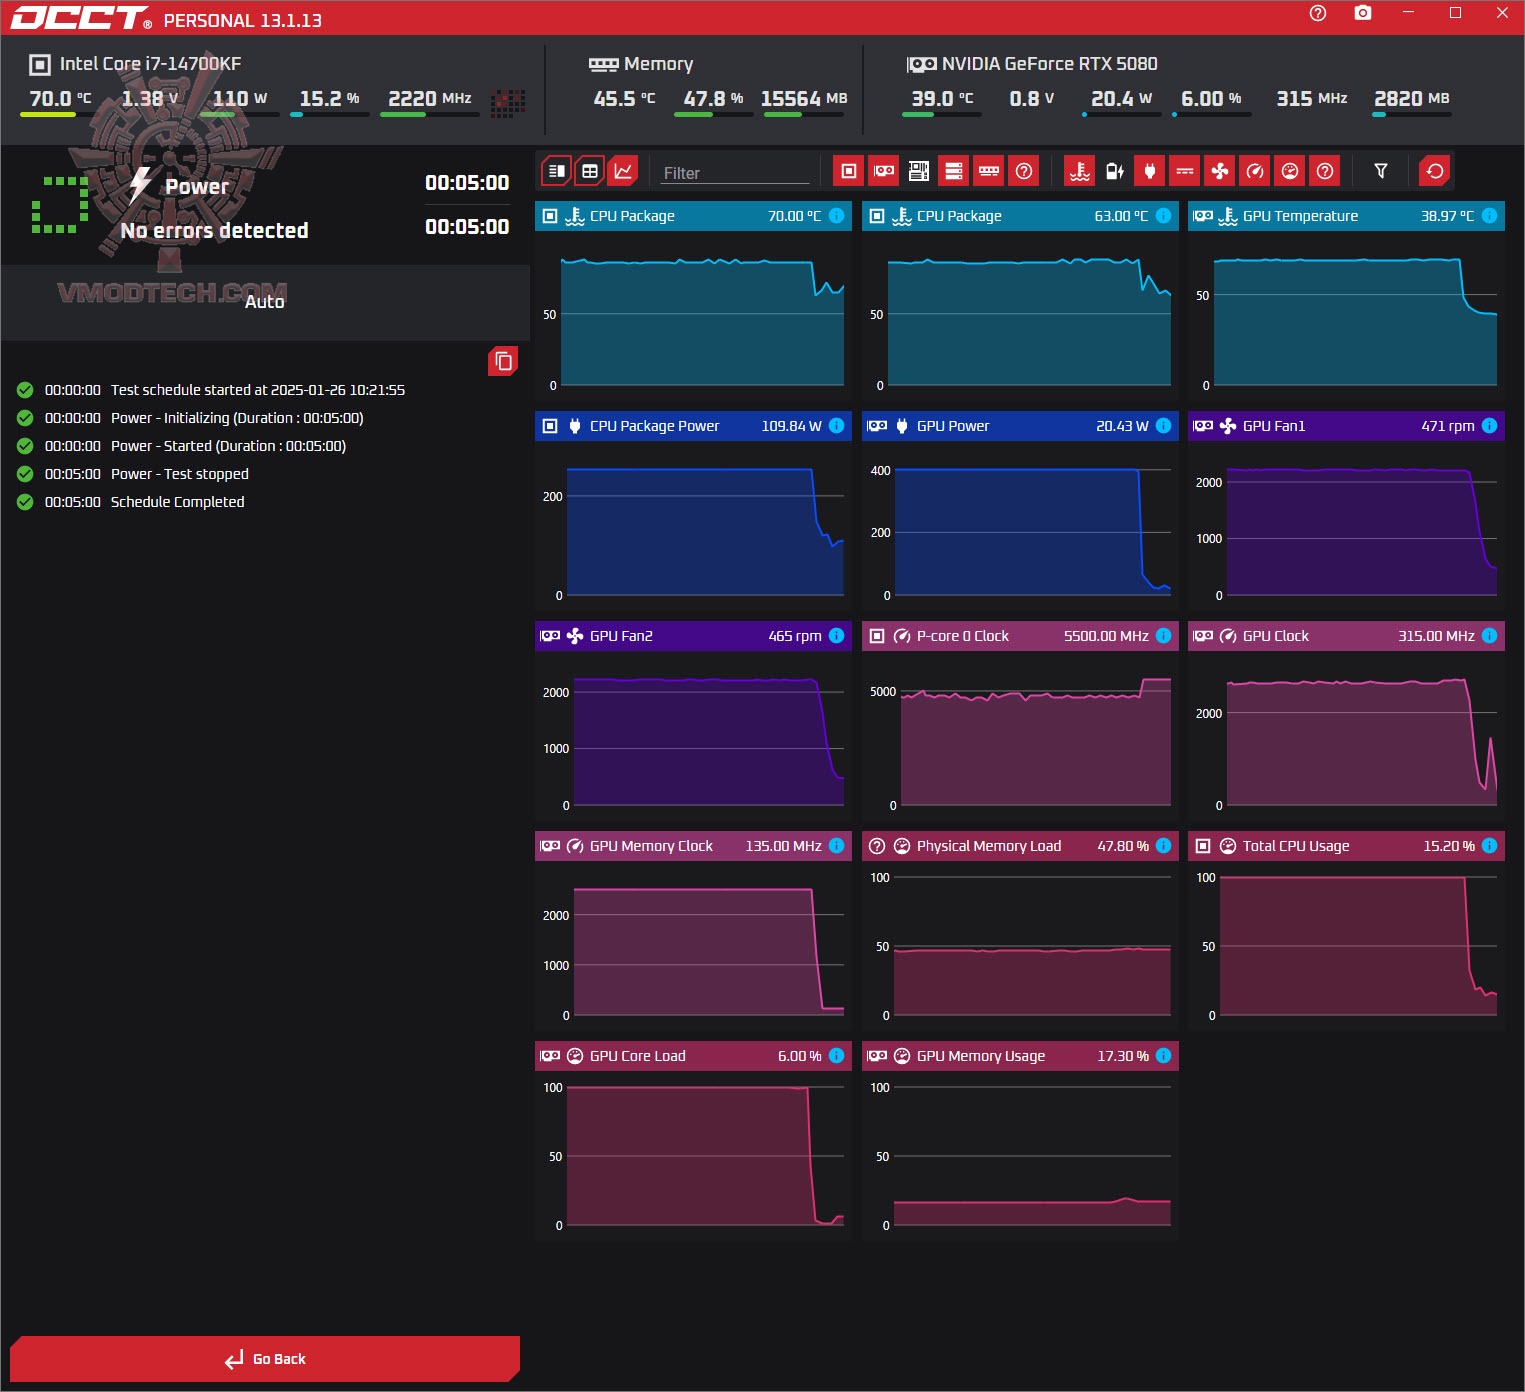Click the clock speedometer filter icon
Viewport: 1525px width, 1392px height.
click(1255, 171)
